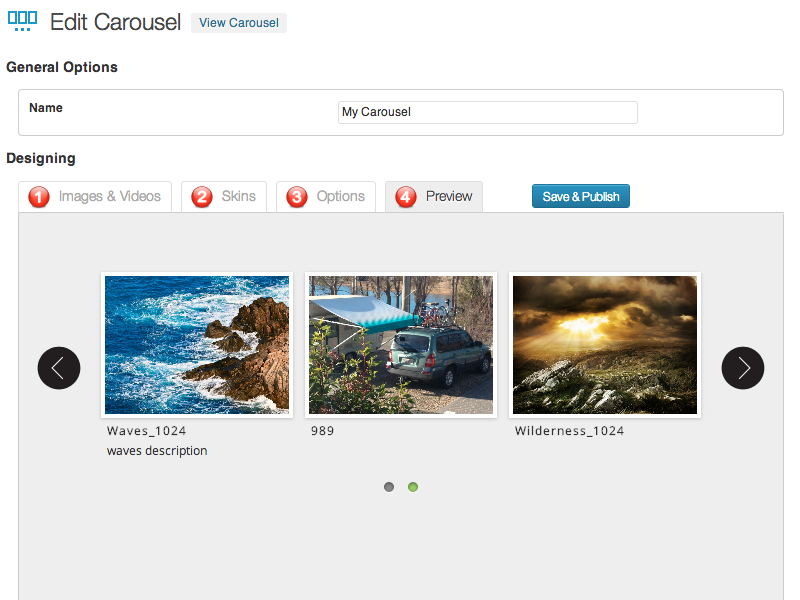
Task: Click the Wilderness_1024 caption title
Action: point(569,431)
